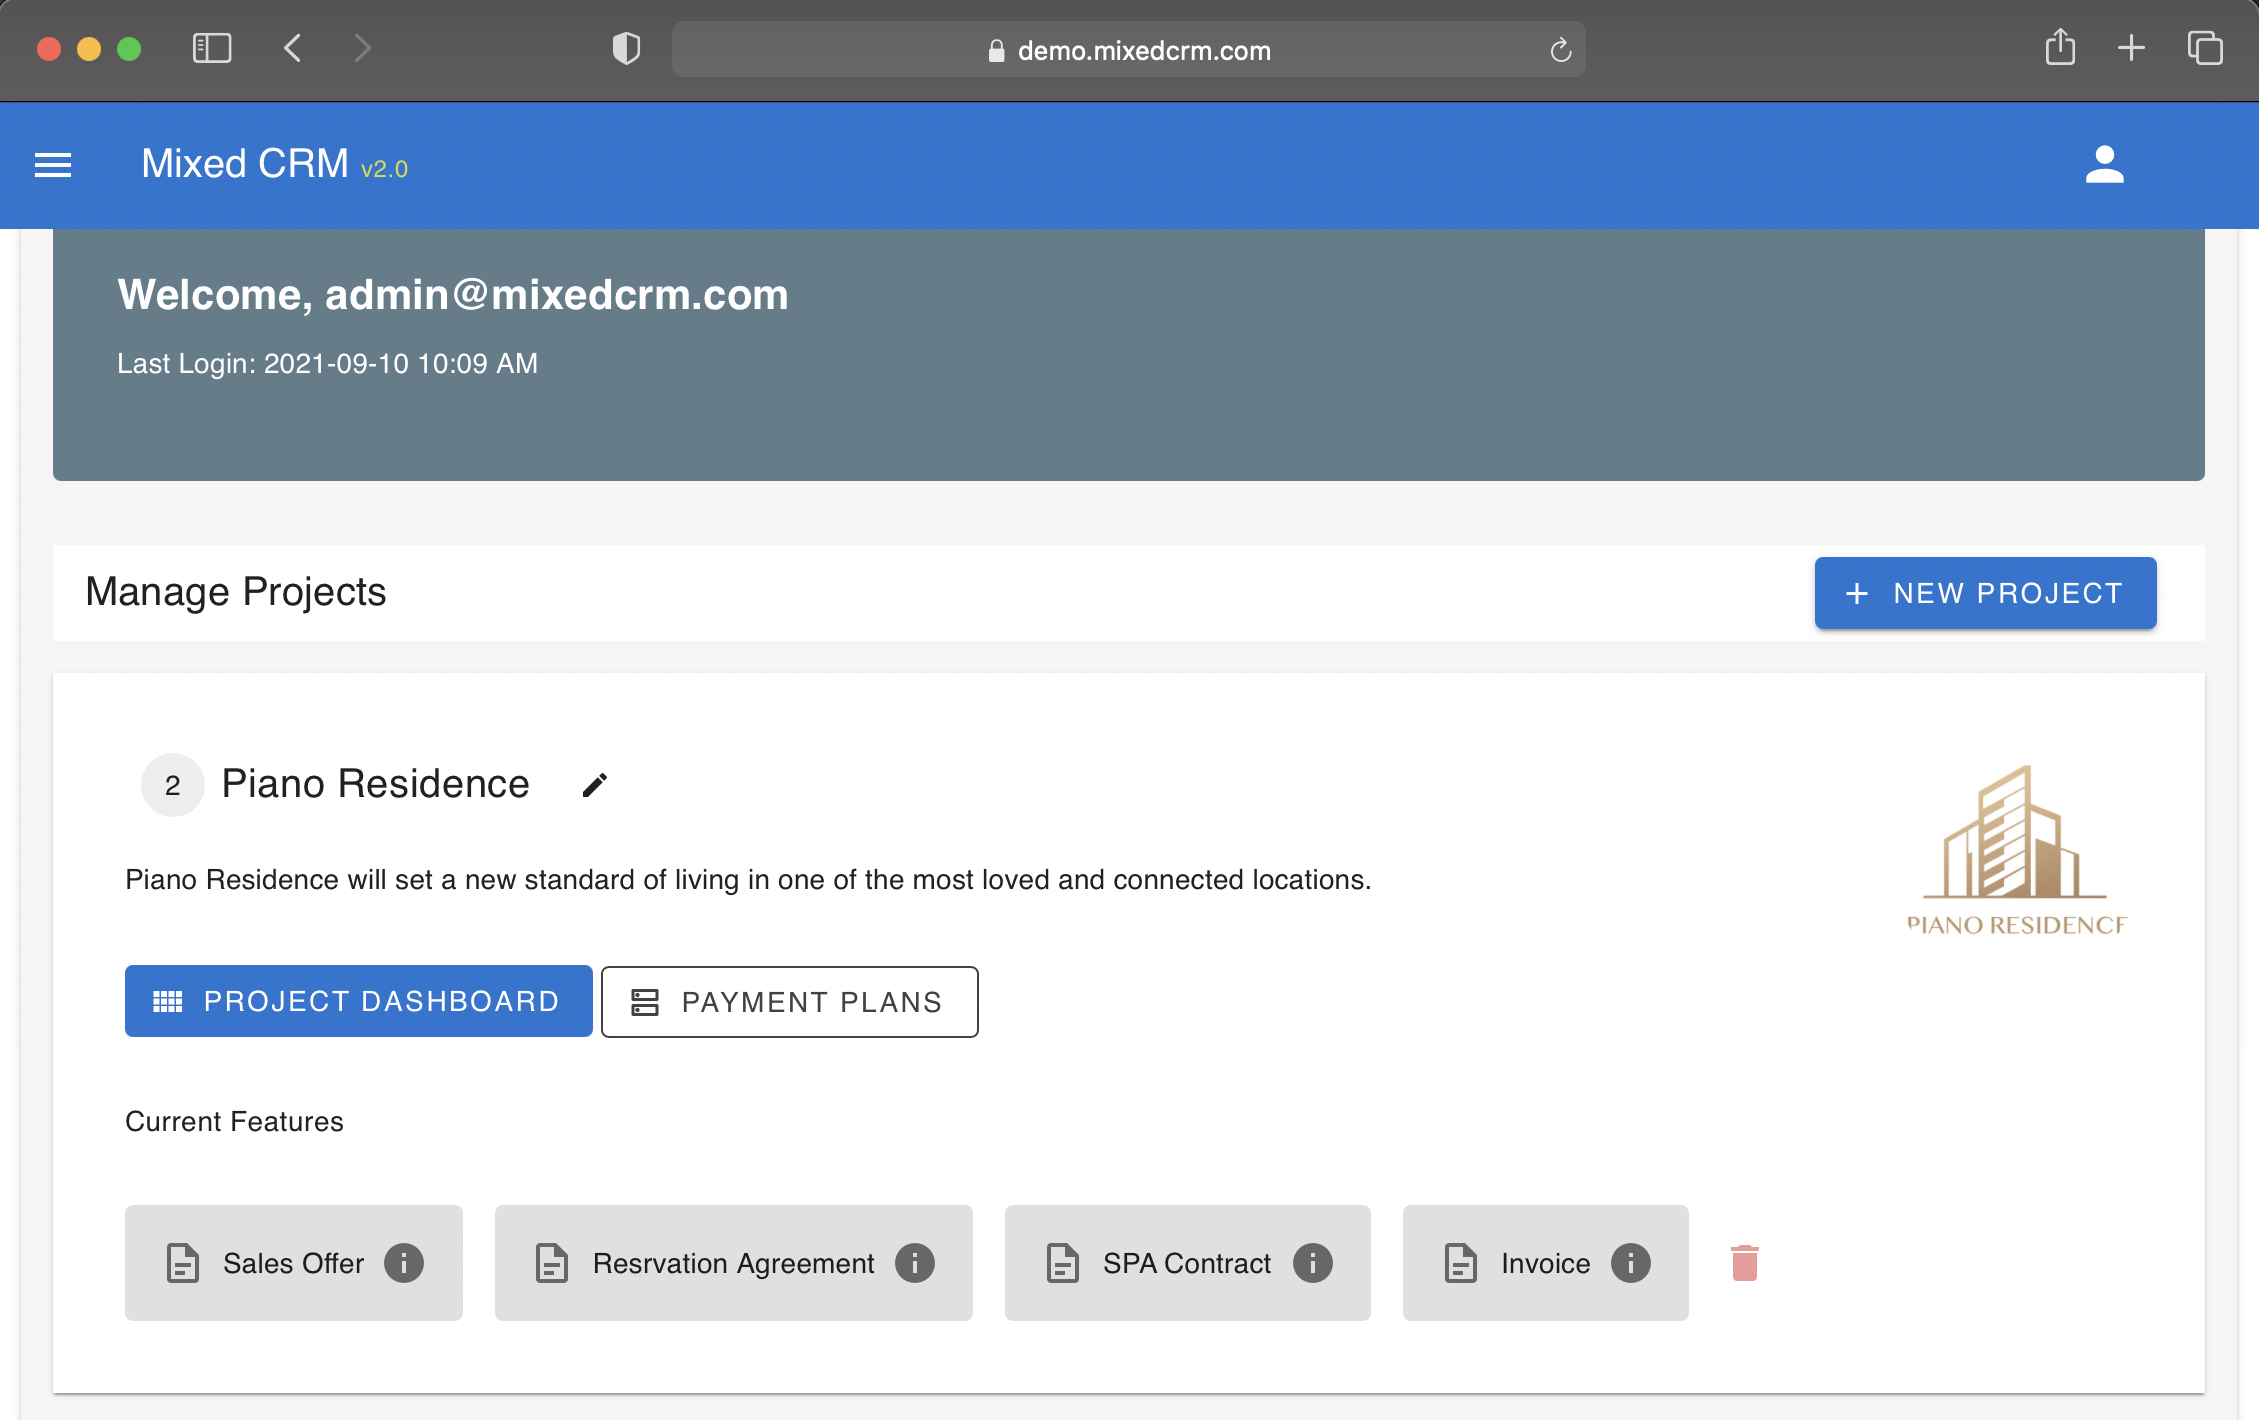
Task: Open the Invoice info icon
Action: [1630, 1263]
